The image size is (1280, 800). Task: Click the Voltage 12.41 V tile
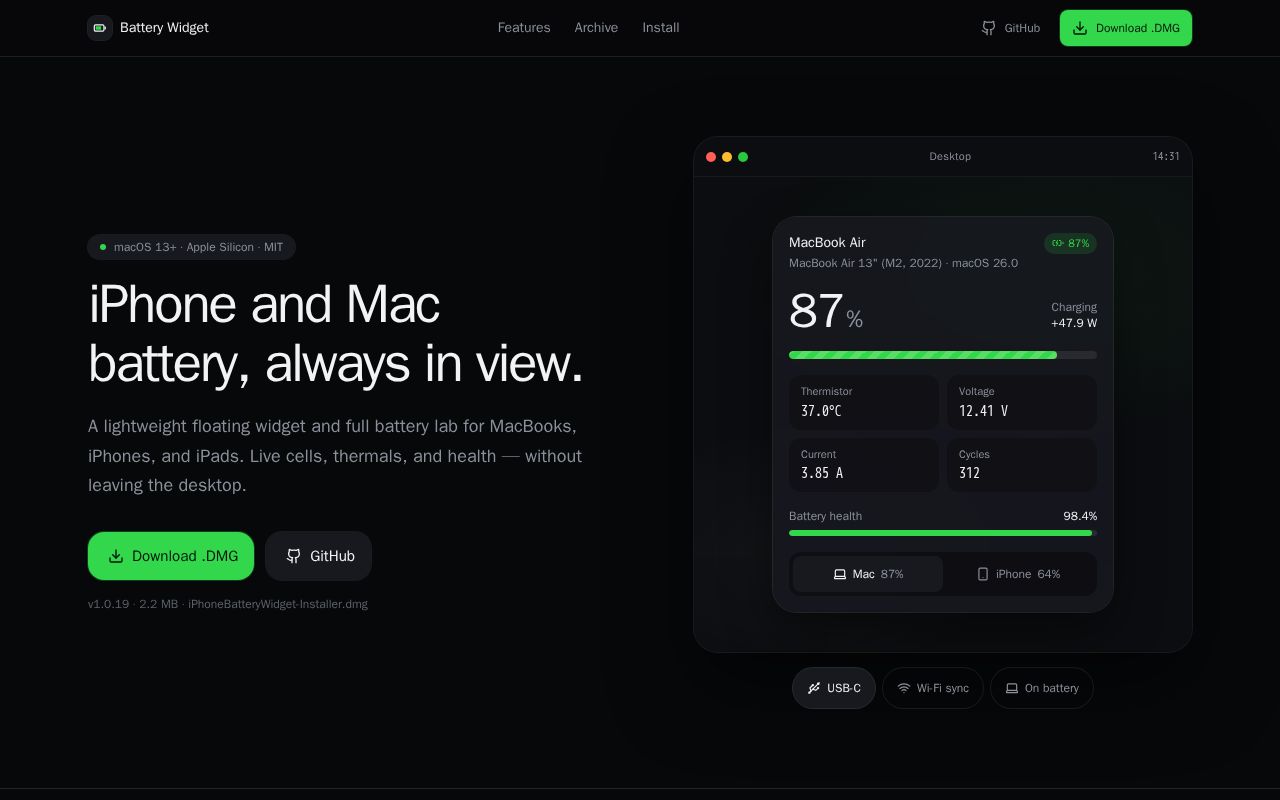pos(1022,402)
